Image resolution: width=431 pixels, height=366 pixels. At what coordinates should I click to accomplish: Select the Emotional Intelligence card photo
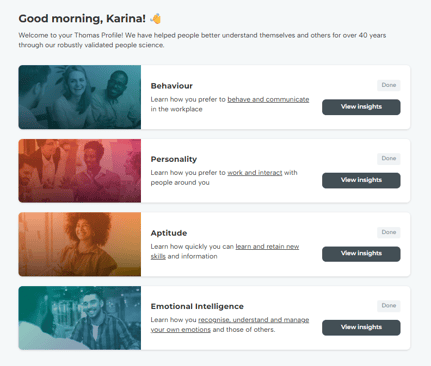pyautogui.click(x=80, y=318)
